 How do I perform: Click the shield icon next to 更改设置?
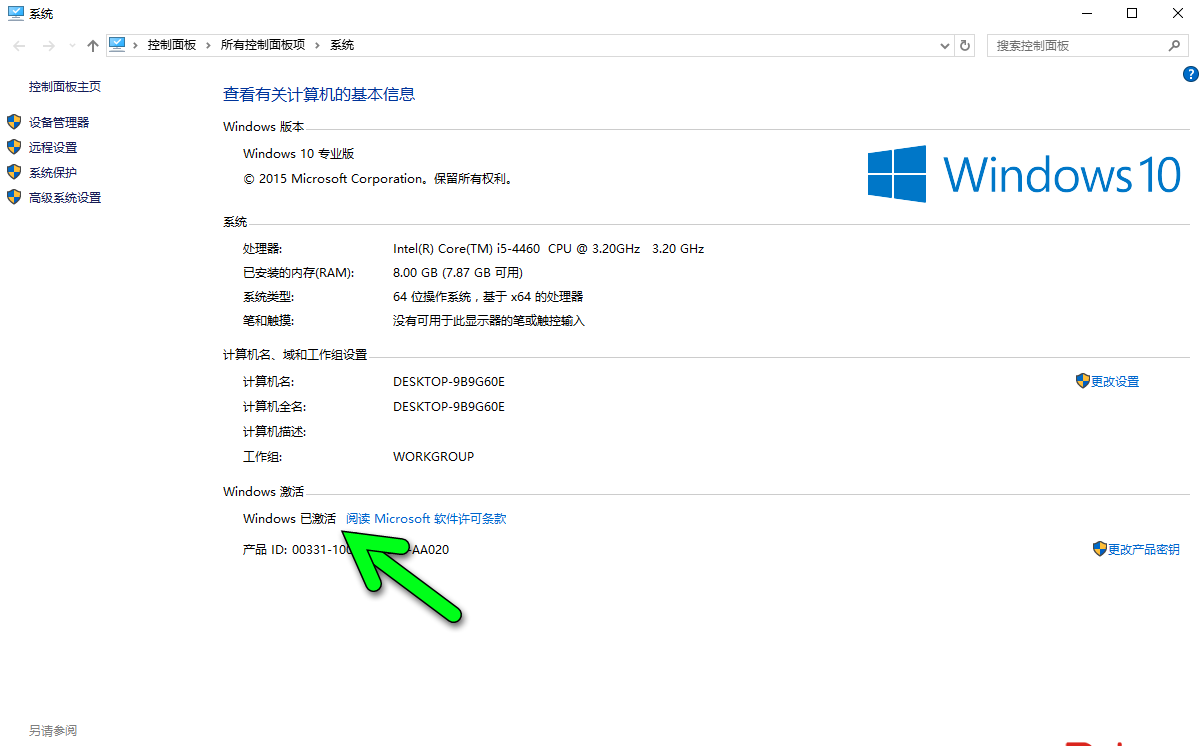[1083, 381]
